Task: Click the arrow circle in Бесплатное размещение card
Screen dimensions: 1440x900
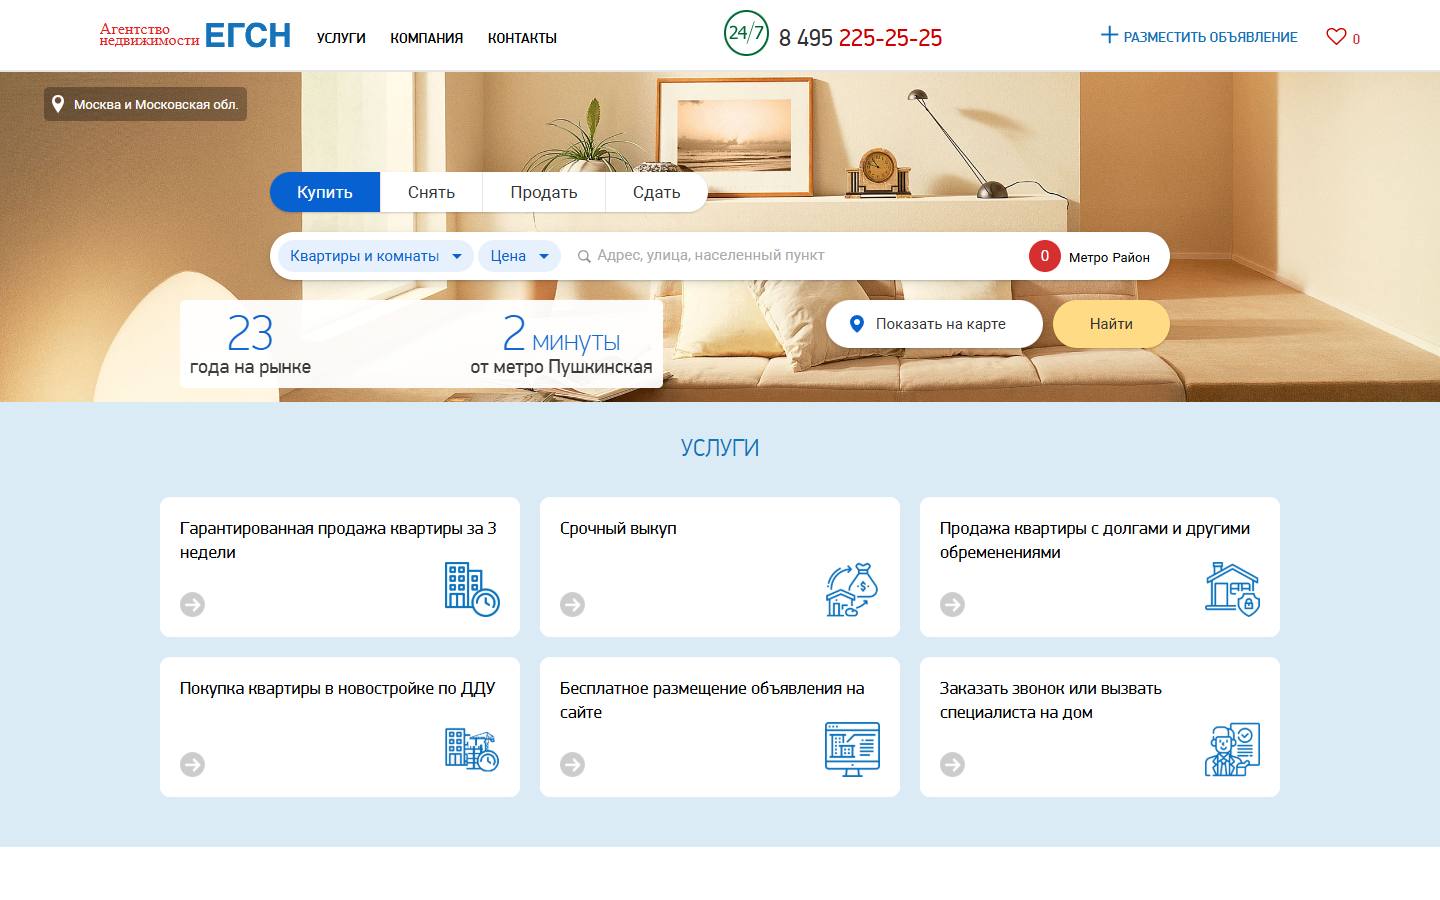Action: pos(572,764)
